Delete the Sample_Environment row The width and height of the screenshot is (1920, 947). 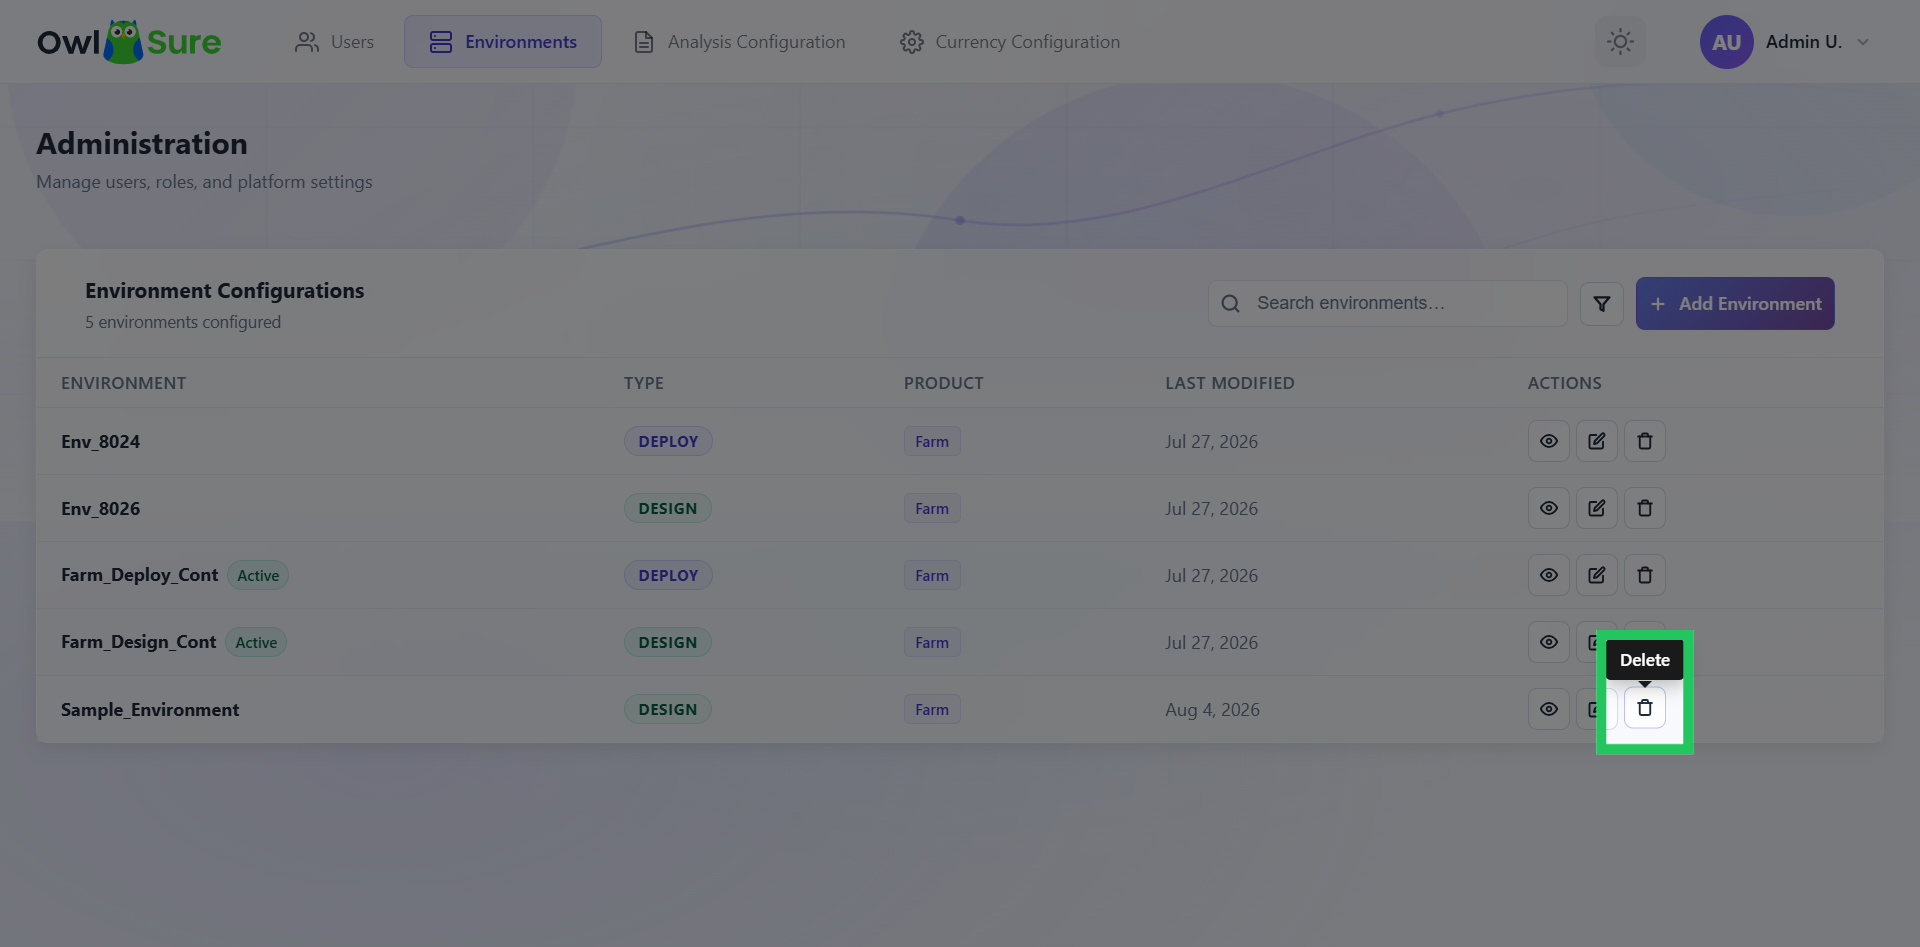pos(1644,708)
